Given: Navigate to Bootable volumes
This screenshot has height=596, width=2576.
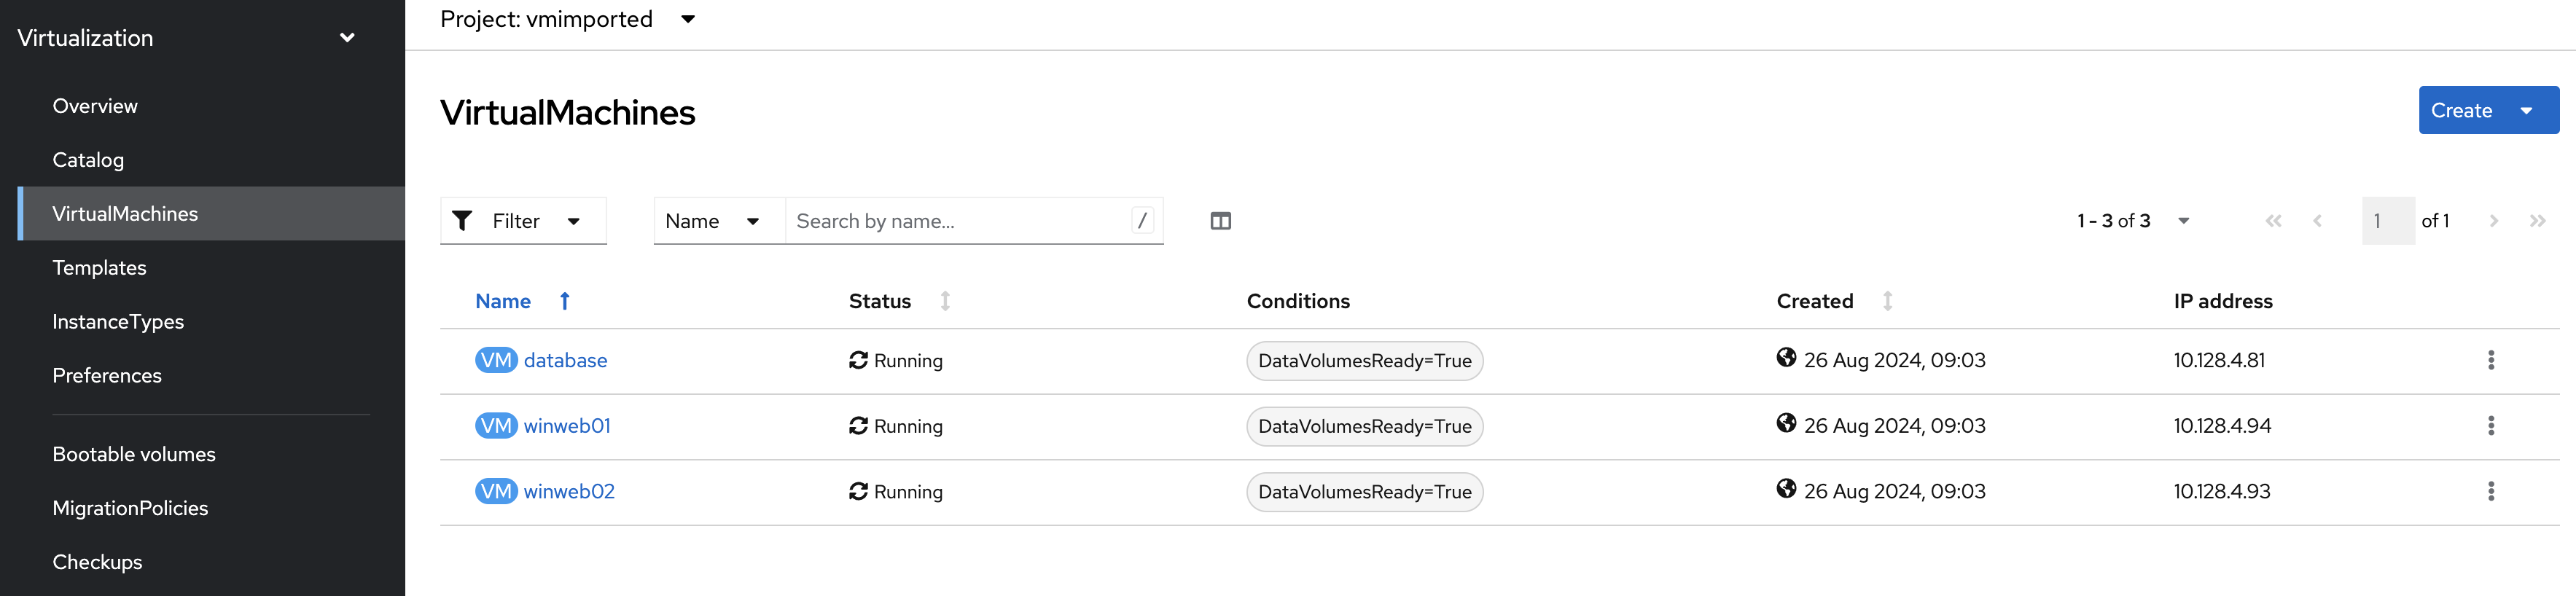Looking at the screenshot, I should coord(134,454).
